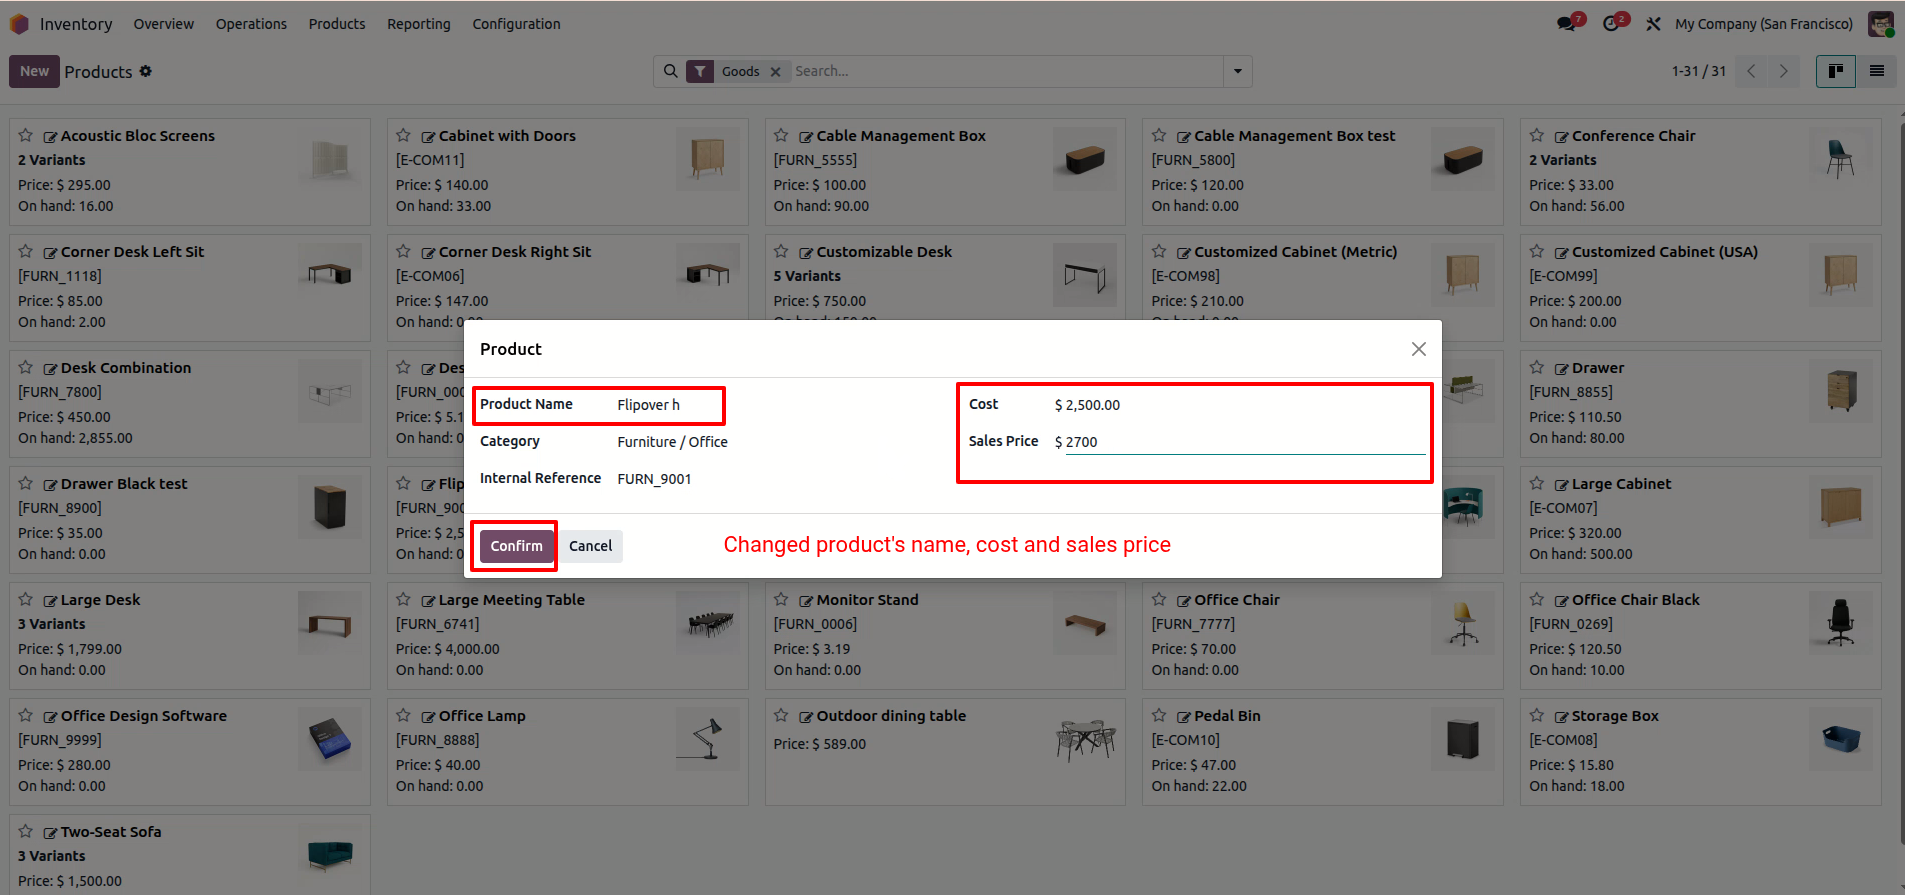The height and width of the screenshot is (895, 1905).
Task: Open the Category field Furniture / Office
Action: click(x=672, y=442)
